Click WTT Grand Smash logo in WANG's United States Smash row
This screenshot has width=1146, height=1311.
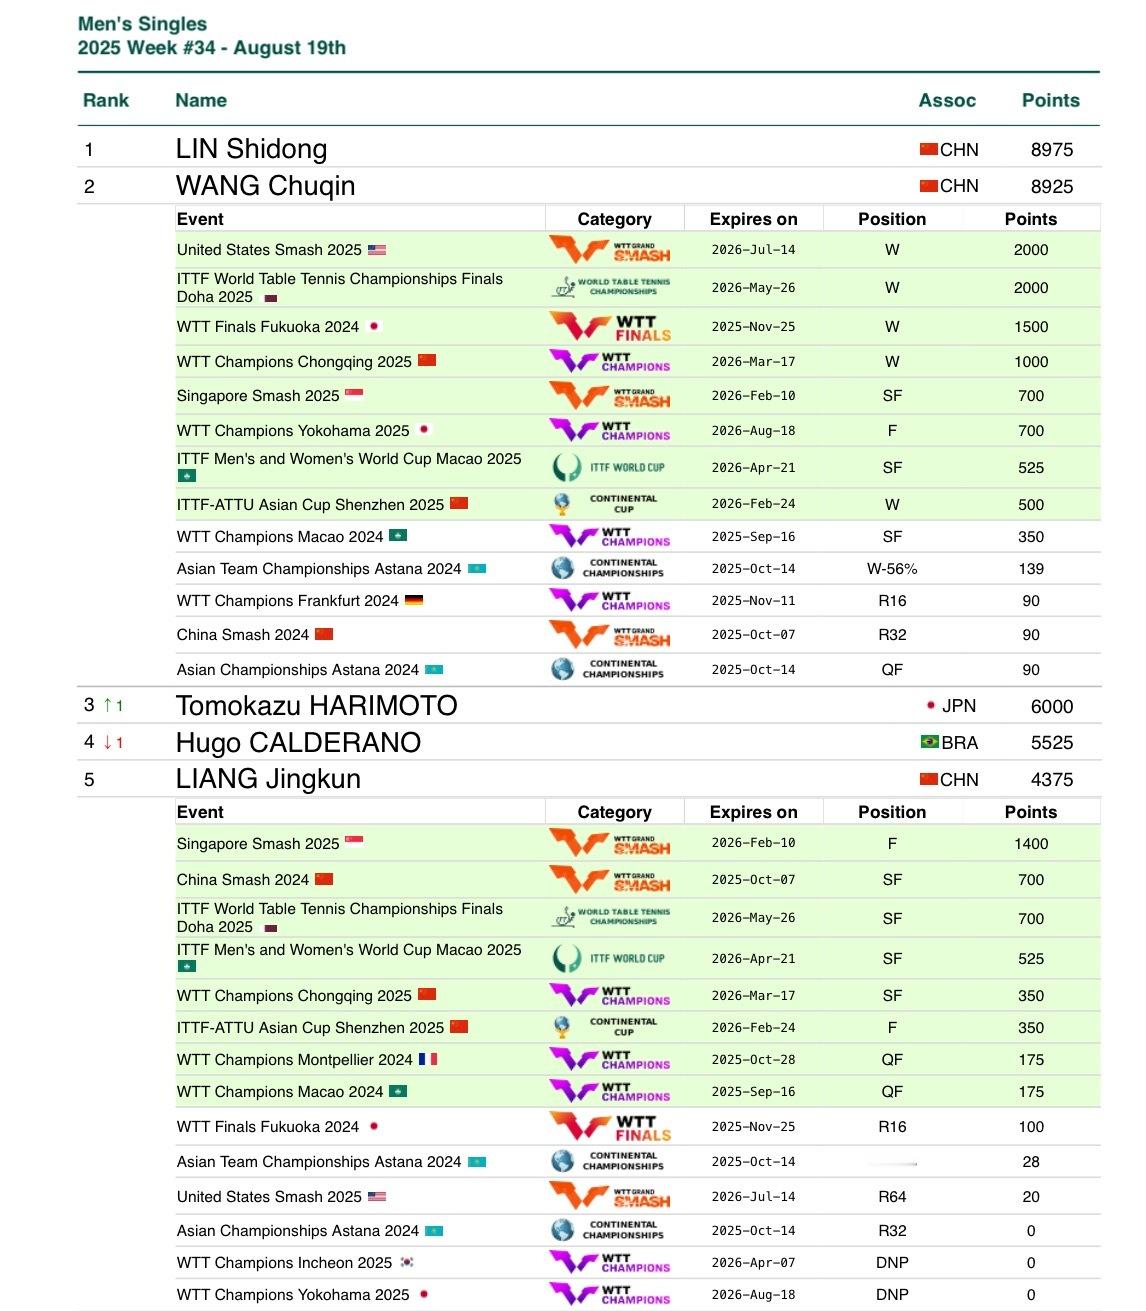610,249
